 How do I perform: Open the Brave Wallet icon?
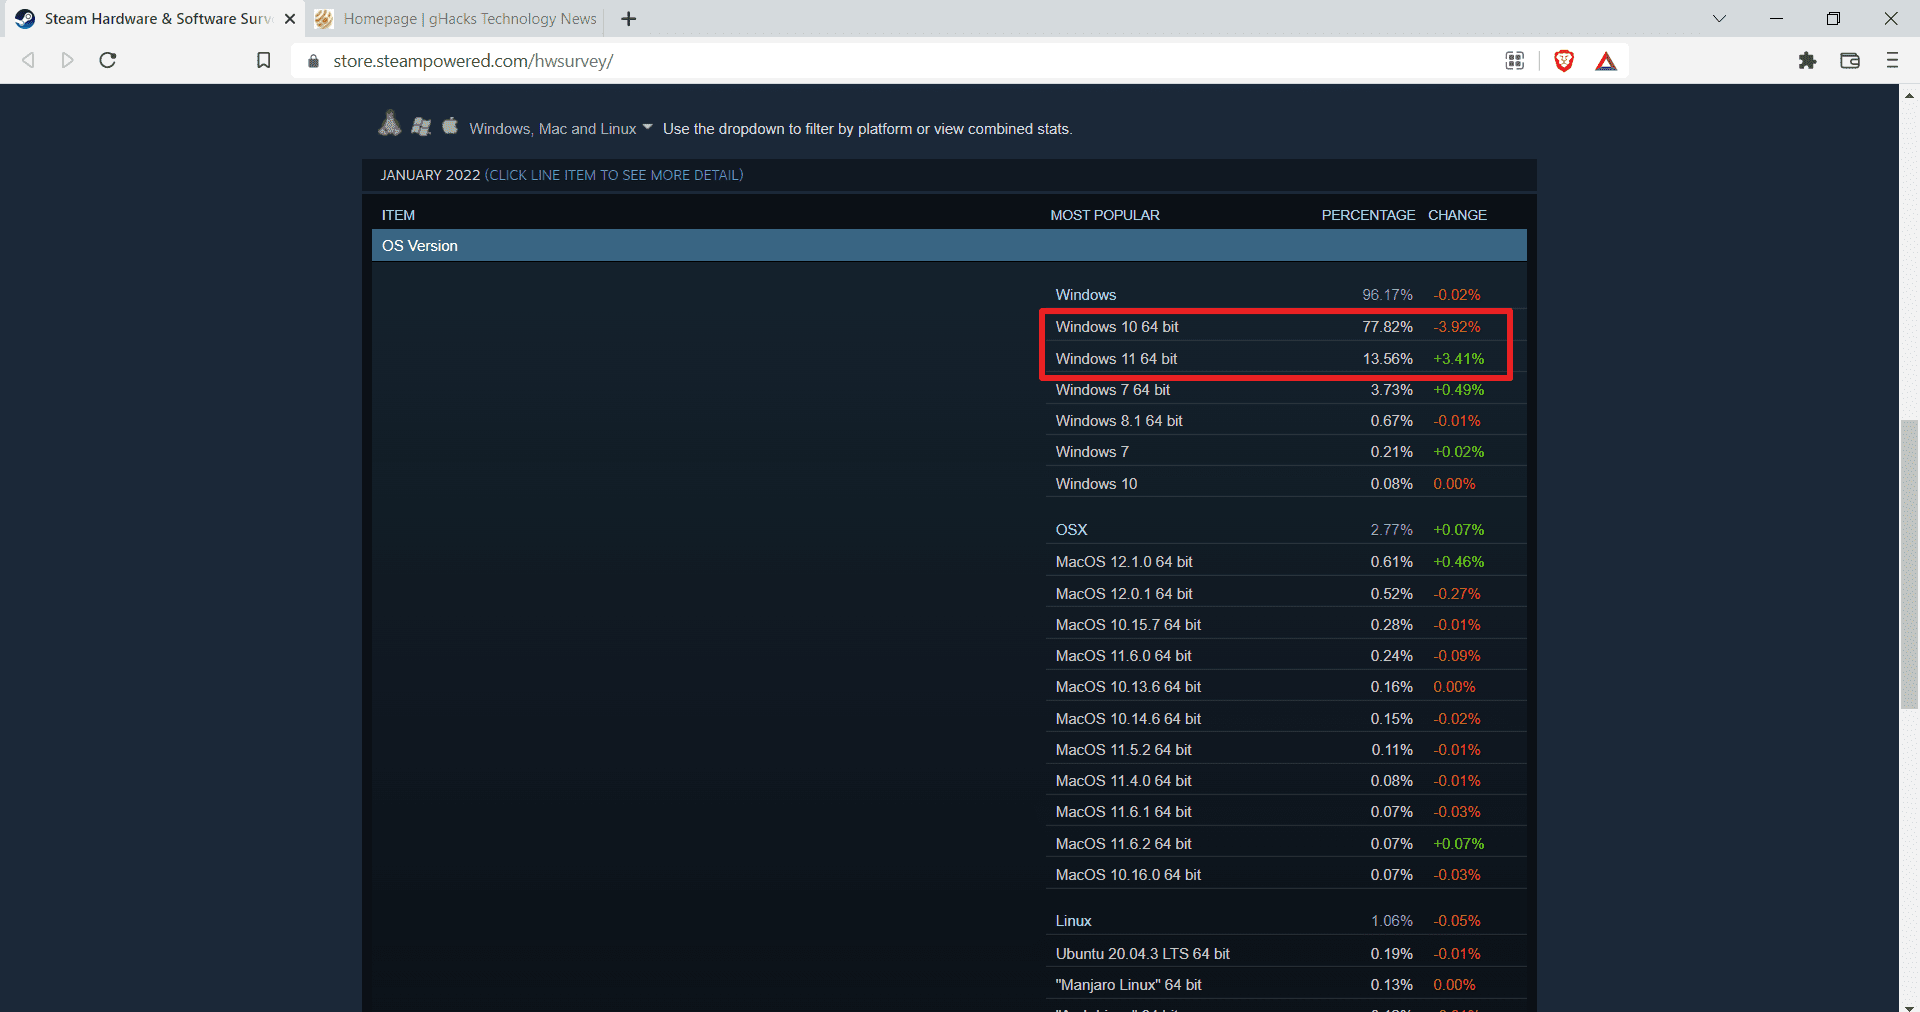click(x=1849, y=61)
